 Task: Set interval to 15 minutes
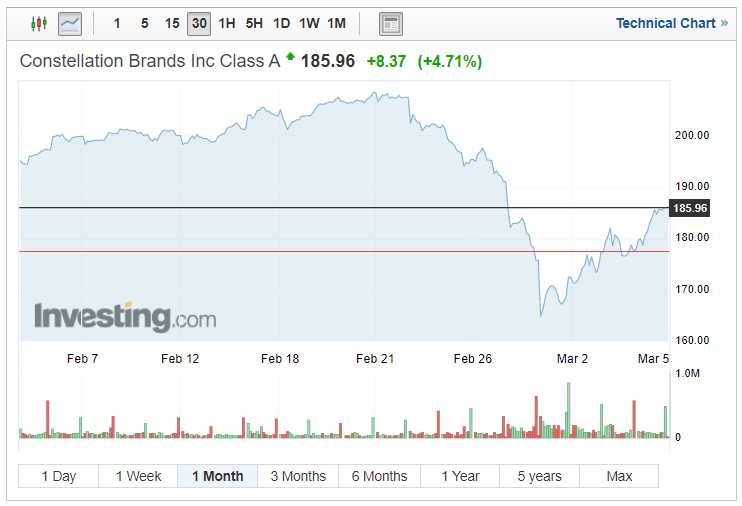coord(172,23)
